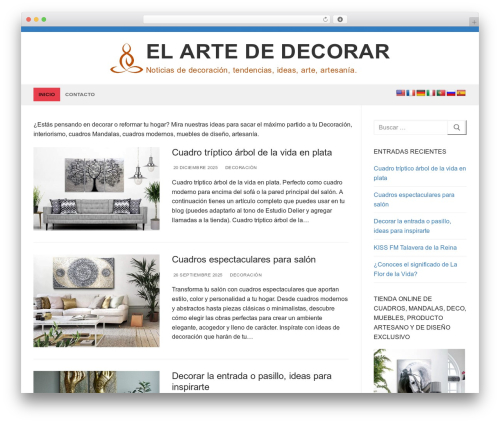Open sidebar link Flor de la Vida
Screen dimensions: 500x423
pos(415,269)
